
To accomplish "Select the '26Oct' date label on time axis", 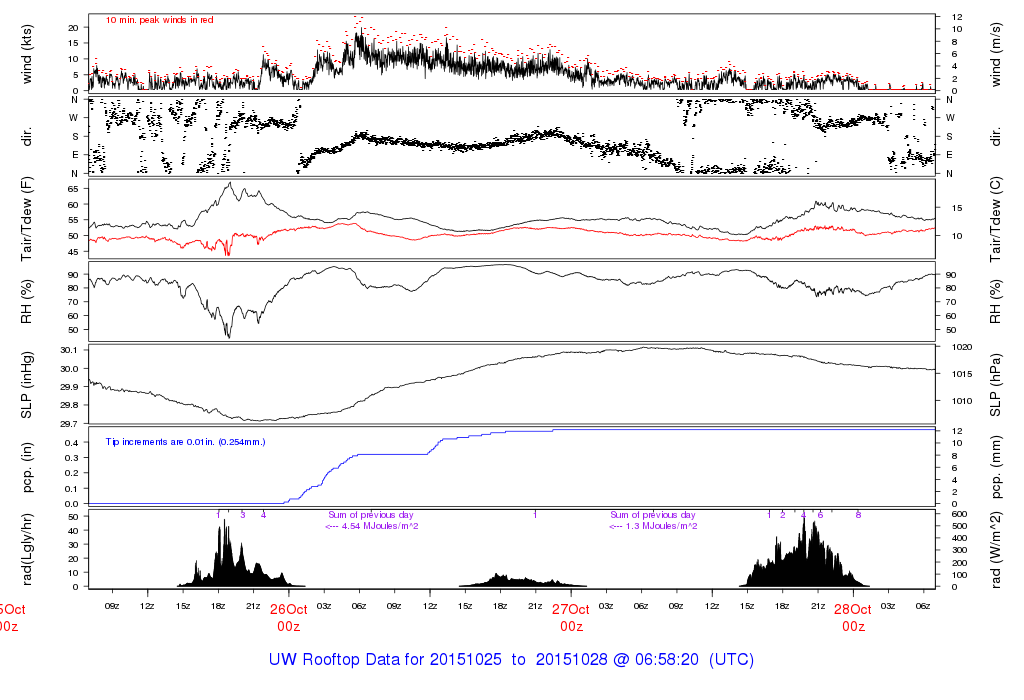I will pyautogui.click(x=289, y=610).
